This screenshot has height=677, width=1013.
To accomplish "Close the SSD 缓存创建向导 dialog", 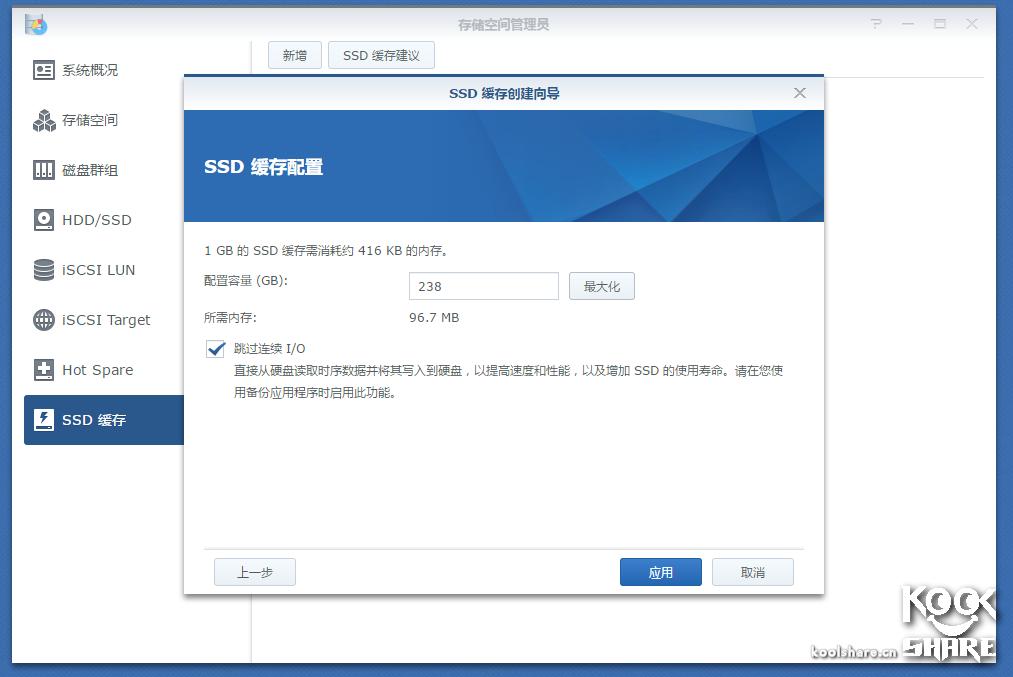I will [x=799, y=92].
